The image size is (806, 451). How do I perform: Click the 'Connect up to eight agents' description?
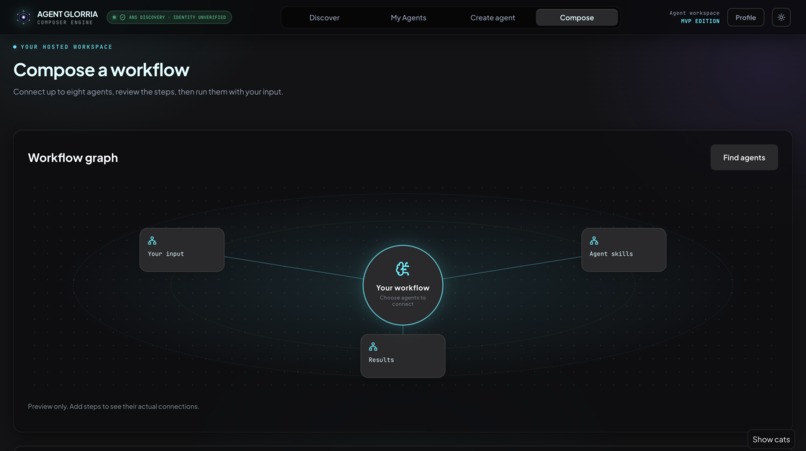(x=148, y=92)
